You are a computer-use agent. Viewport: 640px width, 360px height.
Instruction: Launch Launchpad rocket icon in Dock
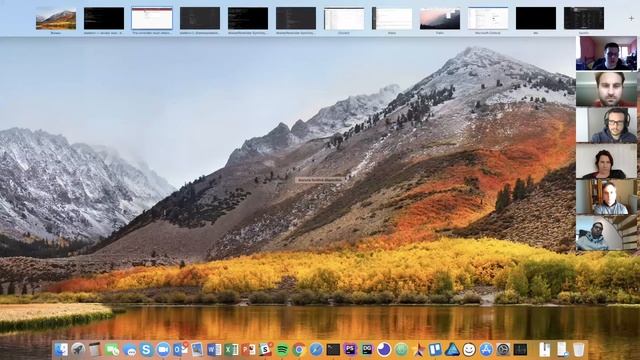pyautogui.click(x=78, y=350)
